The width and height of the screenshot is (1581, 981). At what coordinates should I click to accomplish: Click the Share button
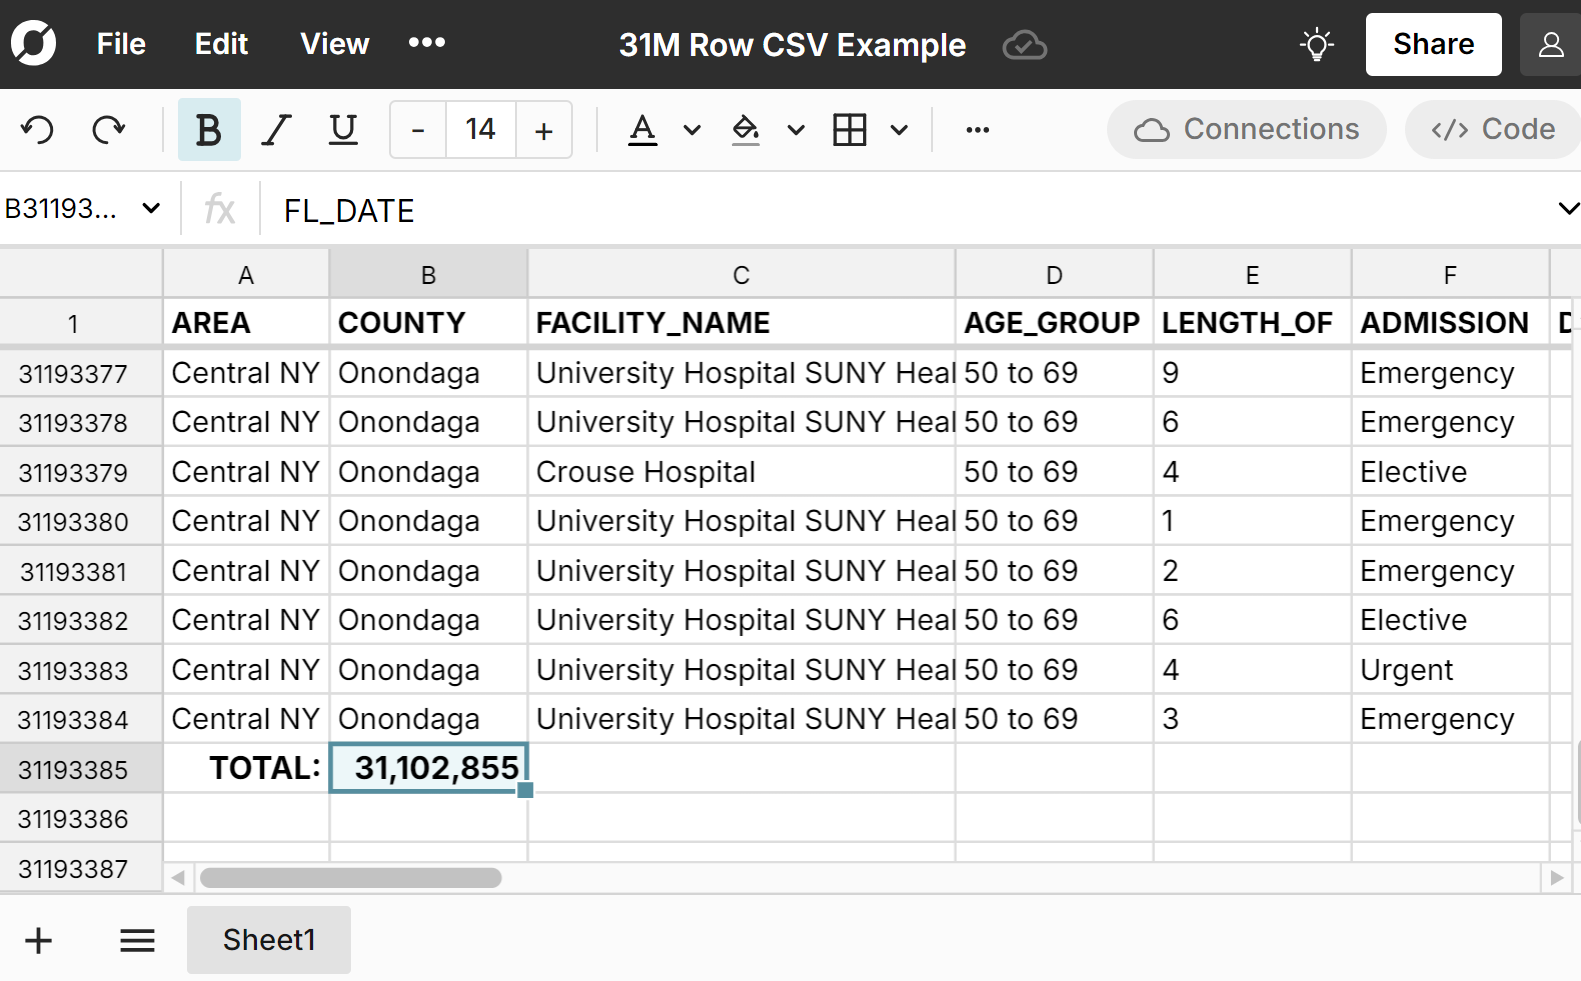pyautogui.click(x=1433, y=44)
